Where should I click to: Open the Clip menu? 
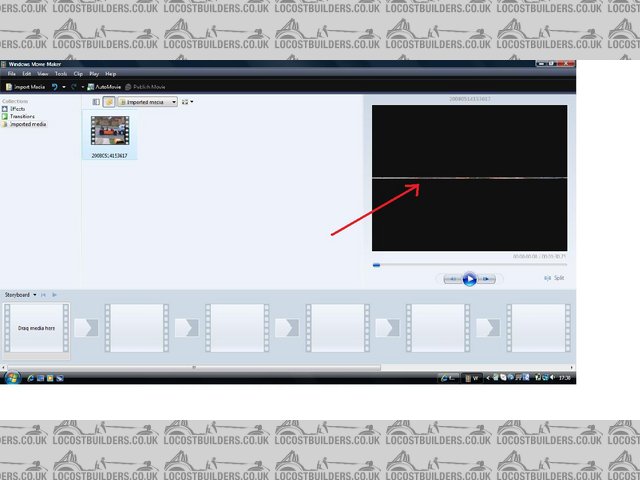tap(78, 74)
